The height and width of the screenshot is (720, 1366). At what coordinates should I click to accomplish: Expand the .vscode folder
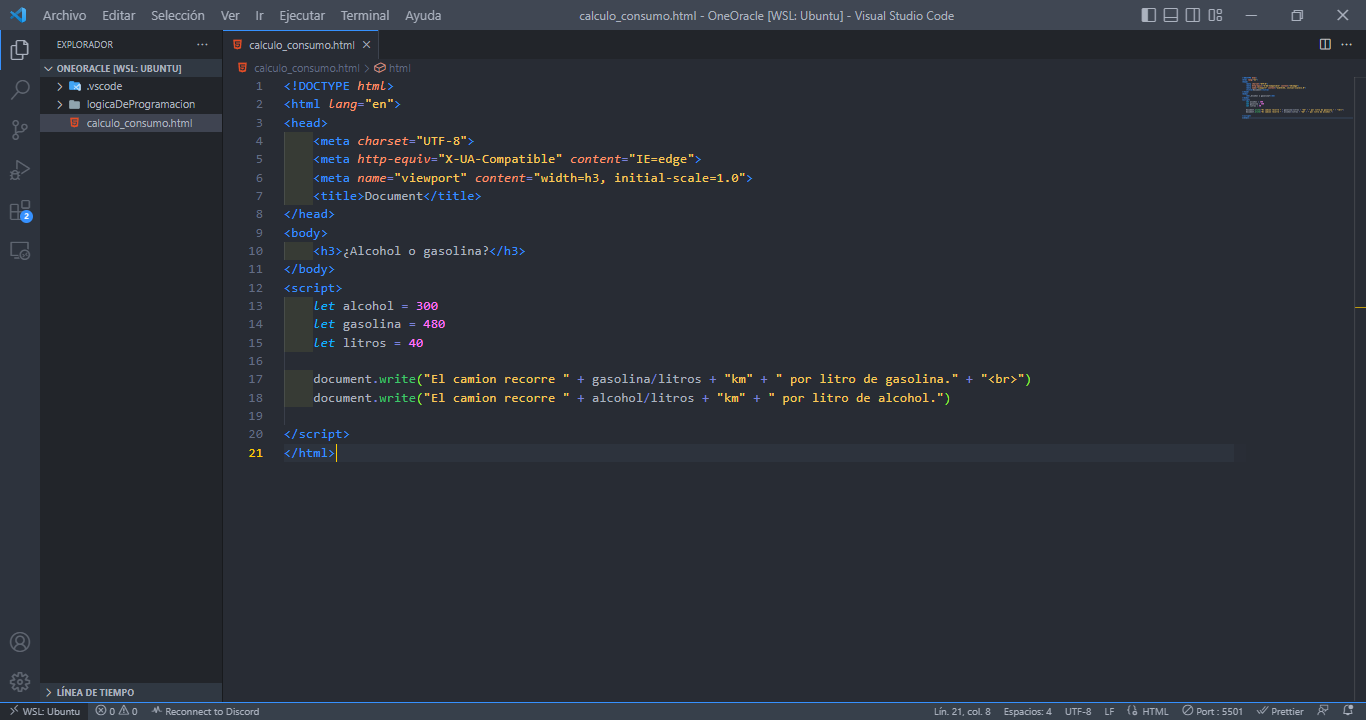[x=131, y=86]
